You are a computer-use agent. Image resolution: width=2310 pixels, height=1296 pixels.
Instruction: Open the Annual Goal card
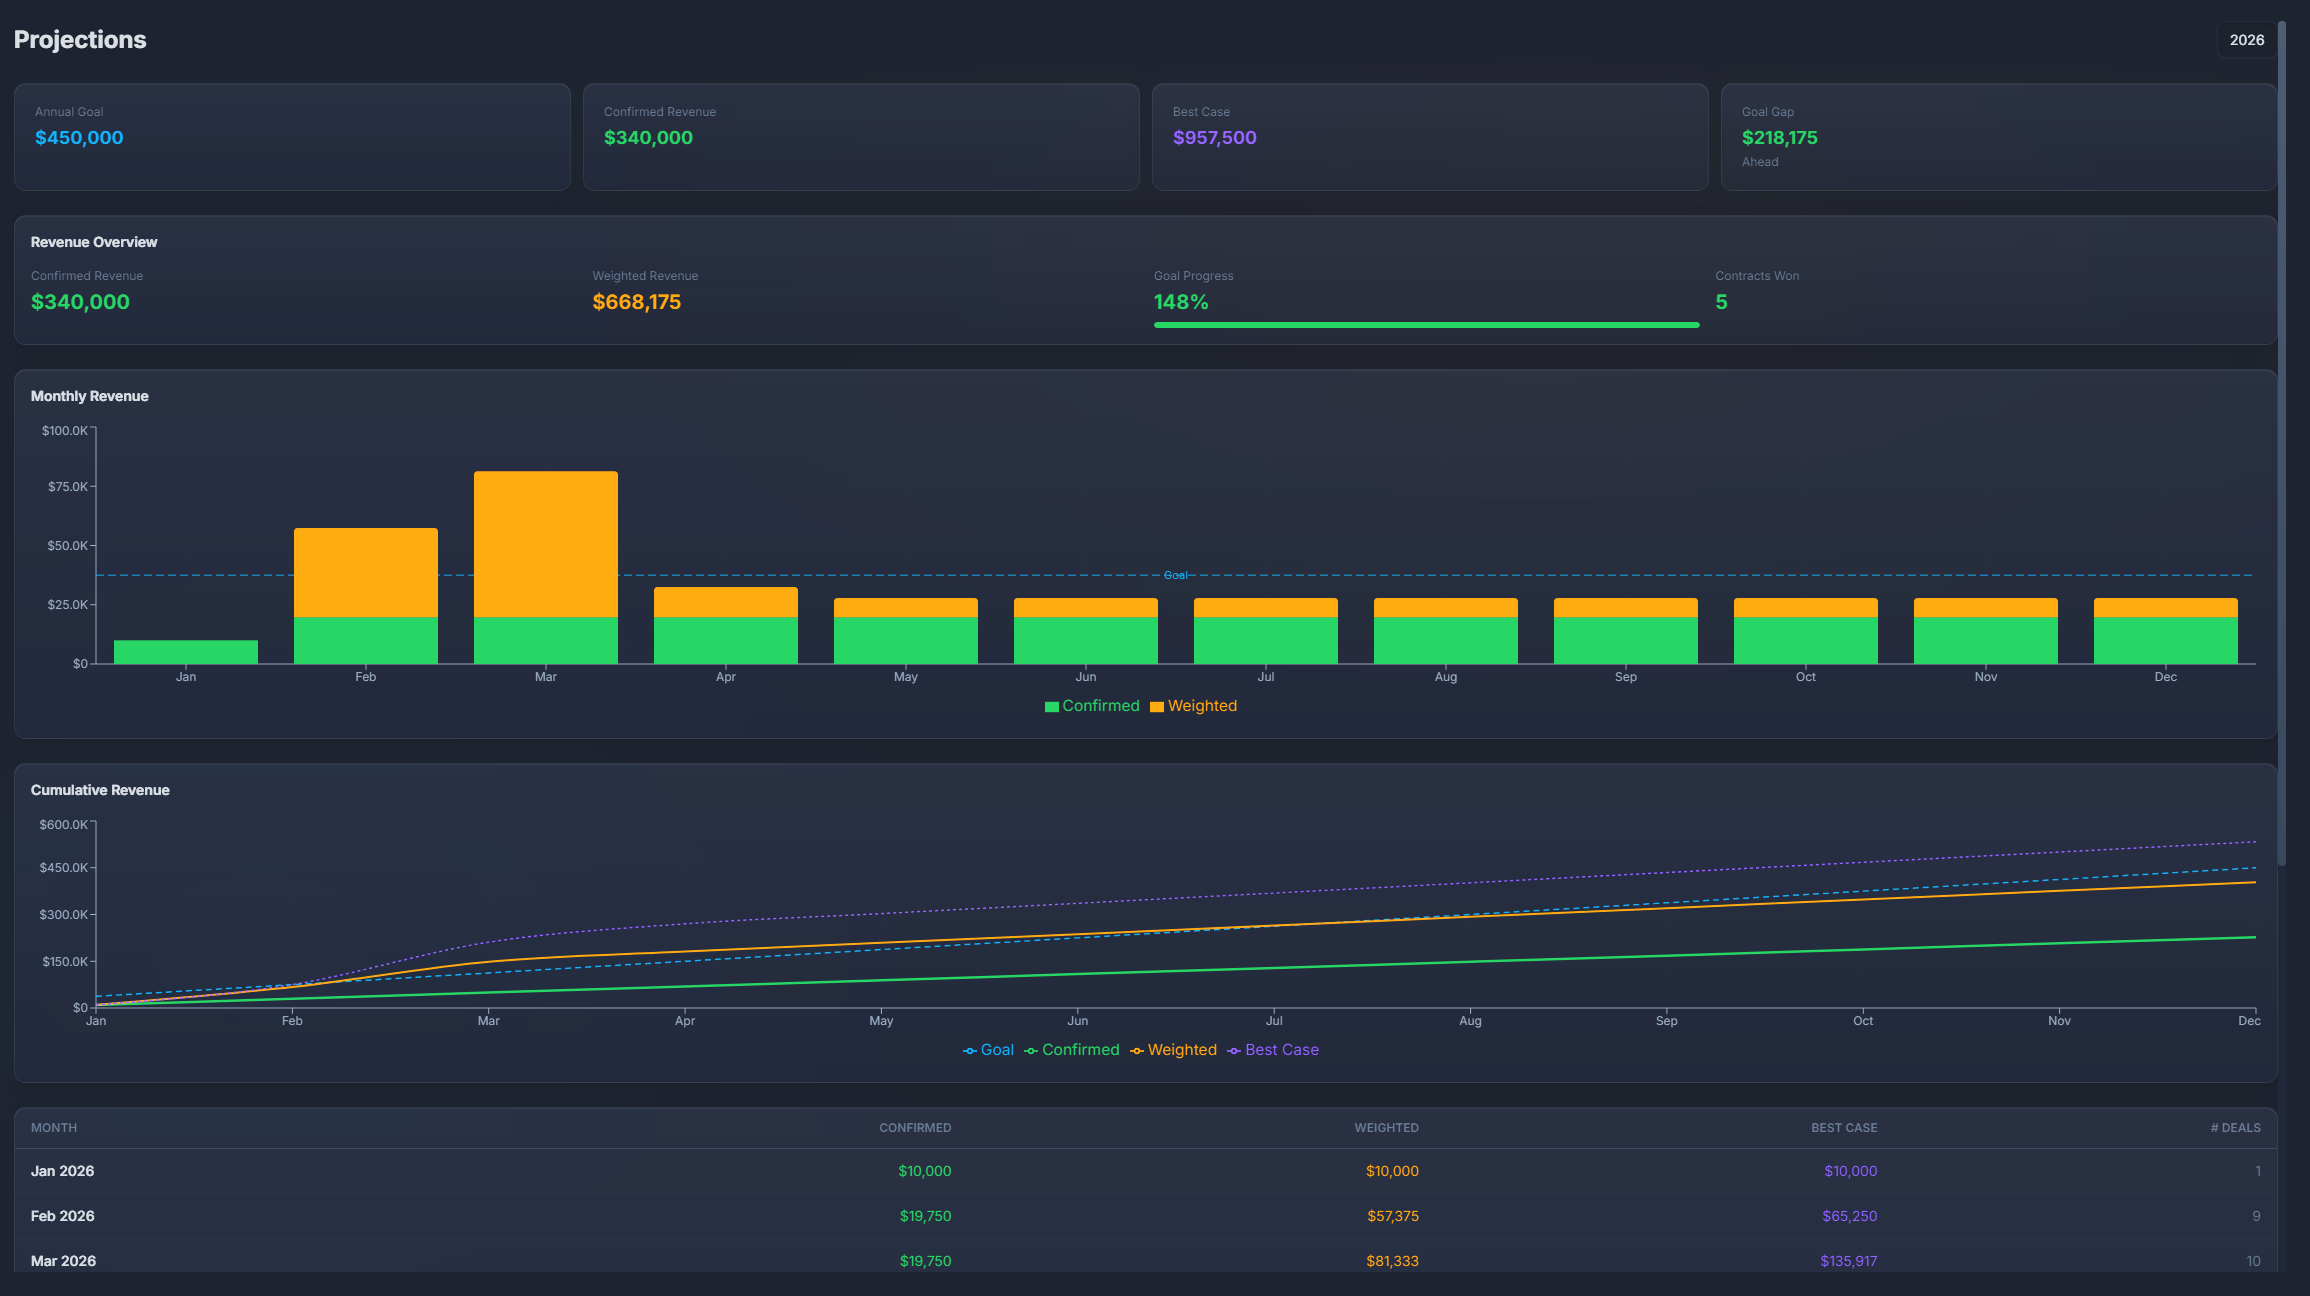[x=292, y=136]
